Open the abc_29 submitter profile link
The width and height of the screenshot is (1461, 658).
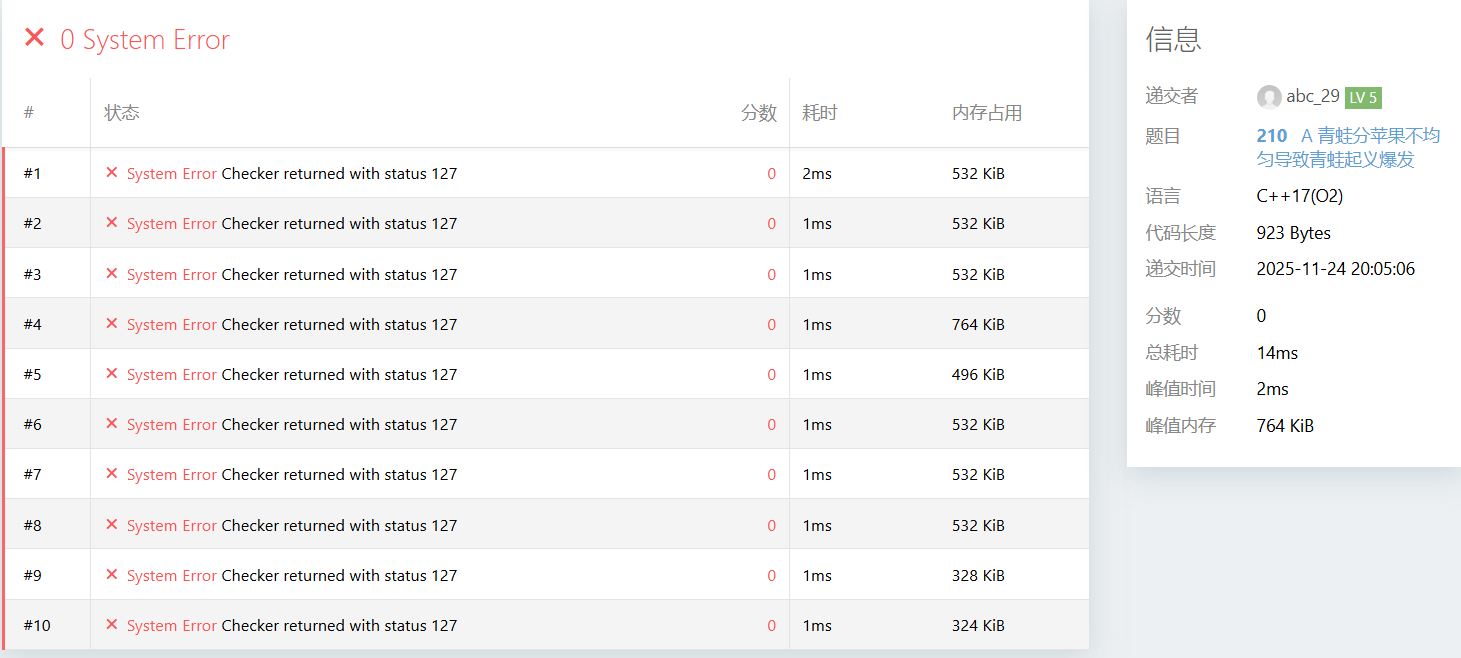tap(1312, 96)
